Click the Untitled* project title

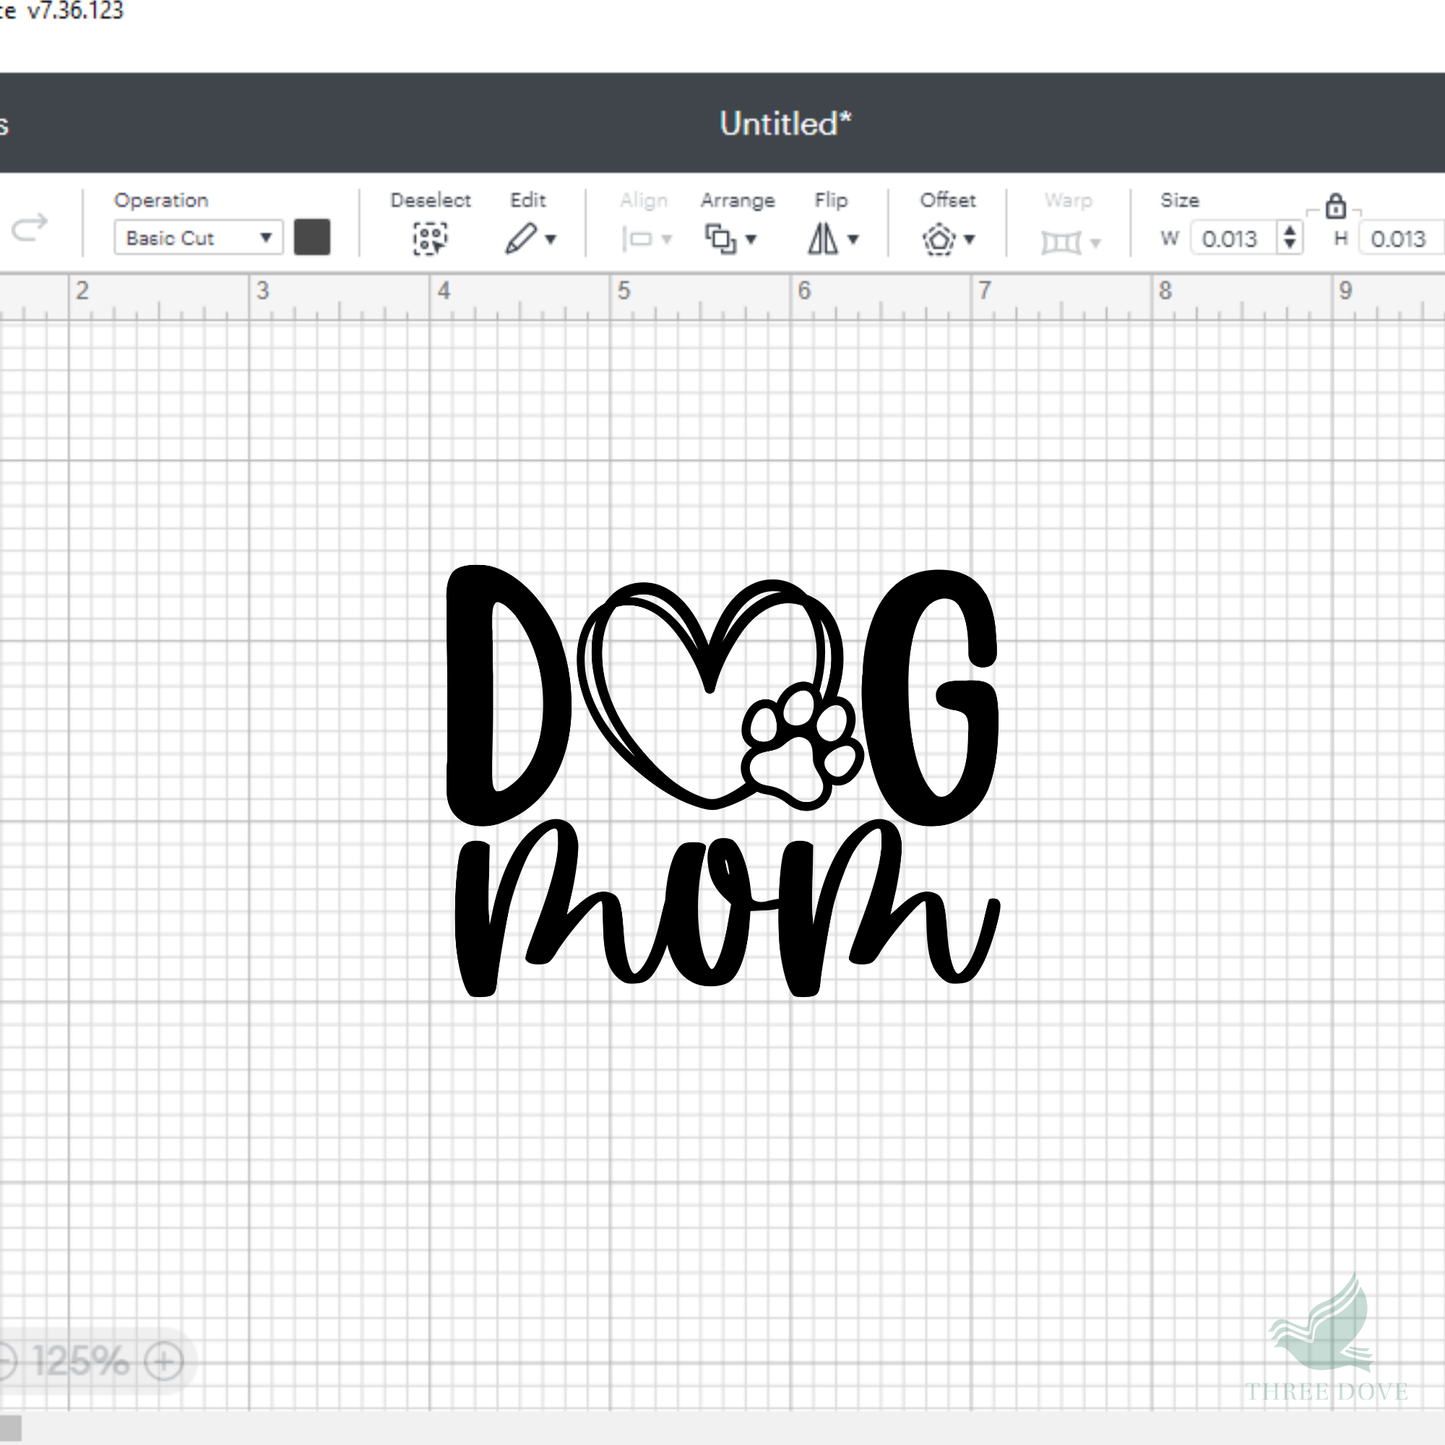point(786,124)
